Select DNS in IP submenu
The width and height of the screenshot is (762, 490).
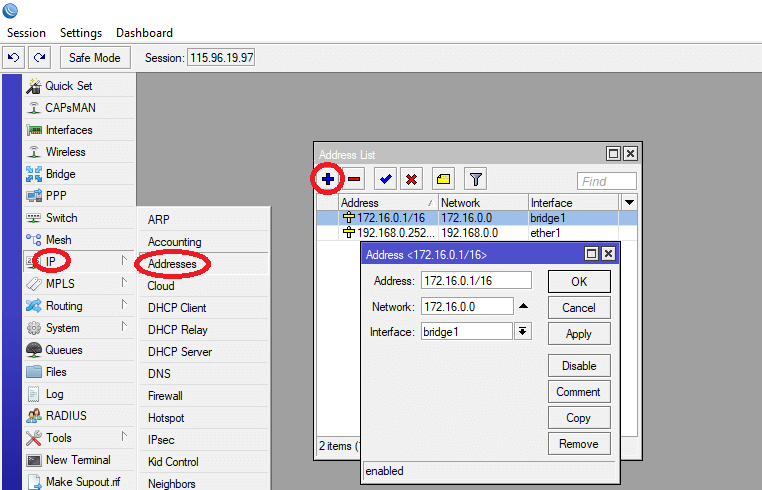pyautogui.click(x=204, y=374)
